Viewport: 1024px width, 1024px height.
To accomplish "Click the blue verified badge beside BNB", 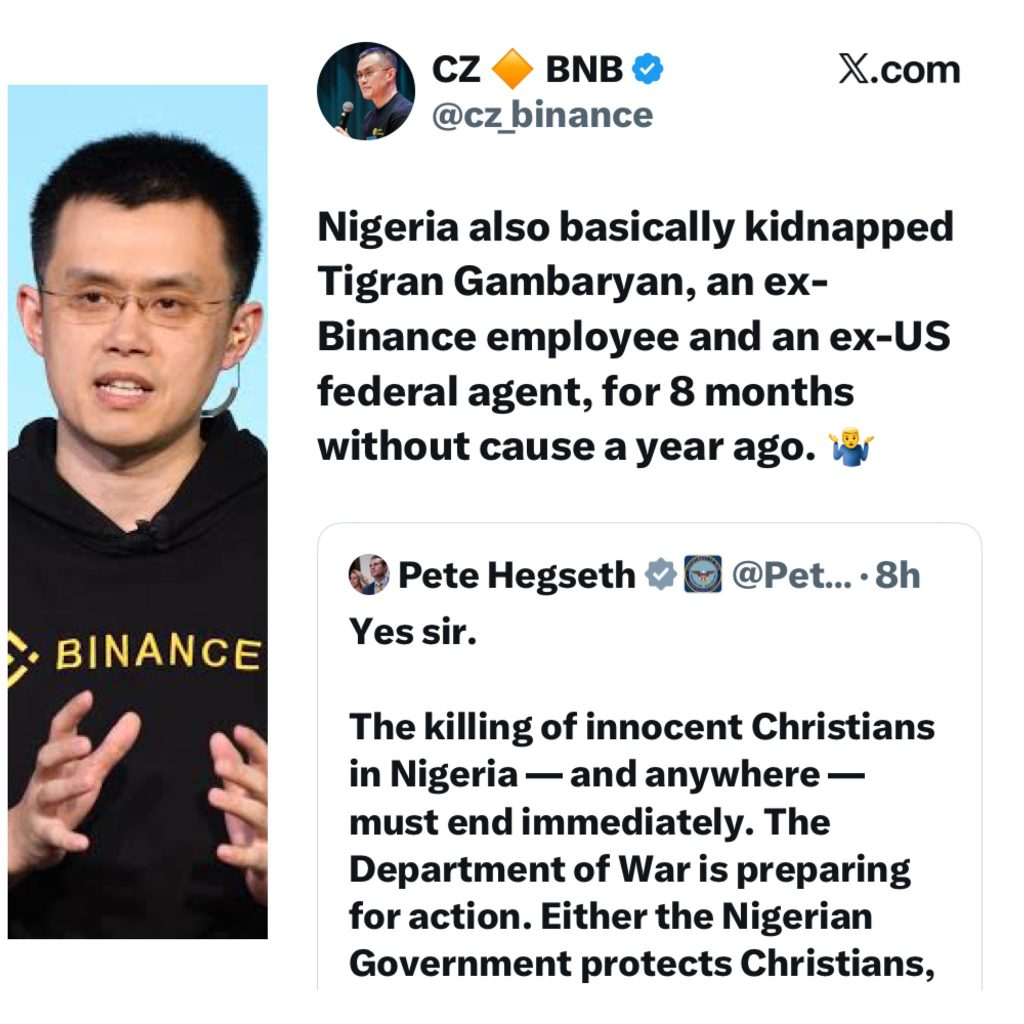I will [x=647, y=69].
